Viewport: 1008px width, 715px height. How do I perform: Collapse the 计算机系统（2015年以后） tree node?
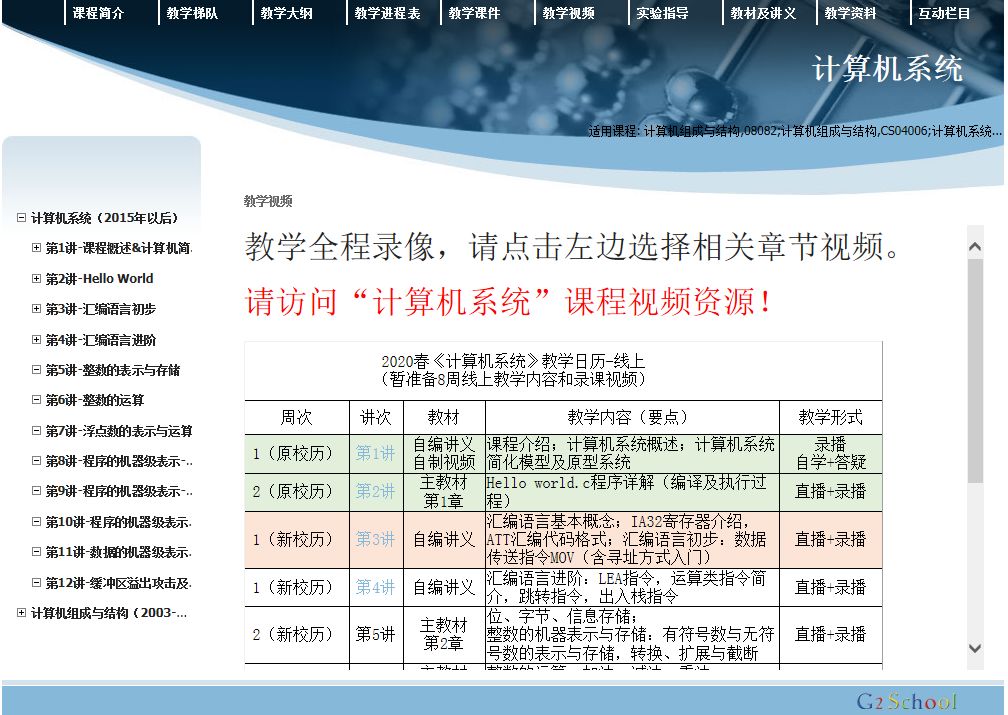(22, 218)
